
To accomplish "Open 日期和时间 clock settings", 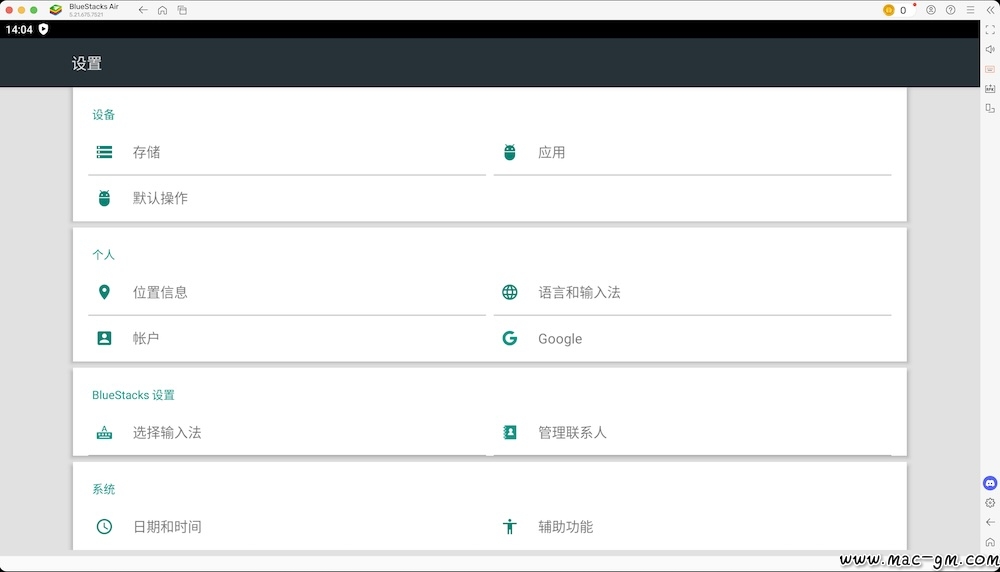I will (x=287, y=527).
